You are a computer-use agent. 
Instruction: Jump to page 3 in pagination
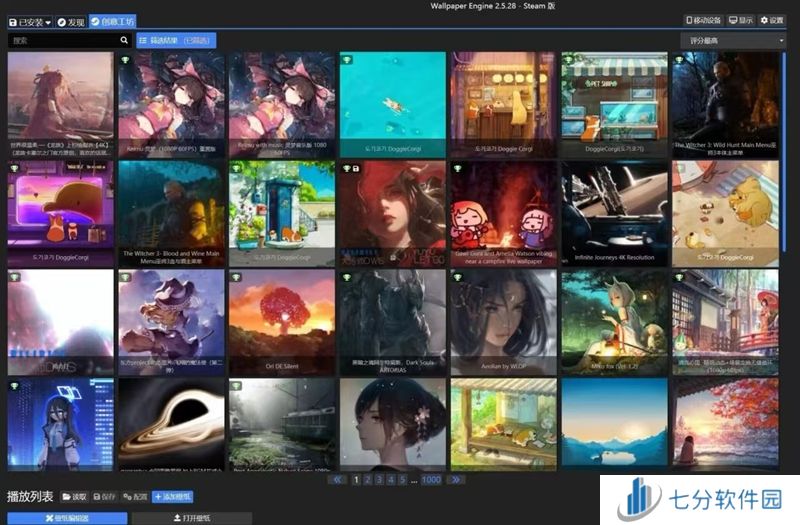pos(379,480)
